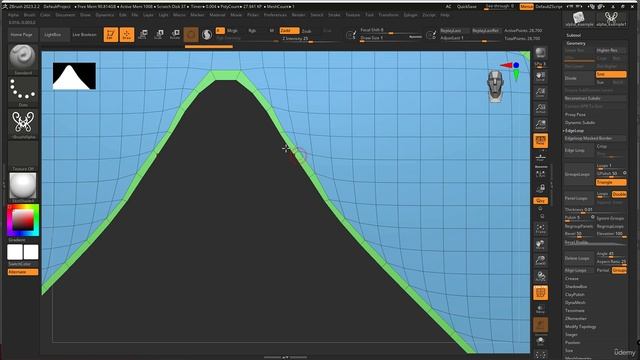Open the Brush menu
This screenshot has height=360, width=640.
tap(30, 15)
